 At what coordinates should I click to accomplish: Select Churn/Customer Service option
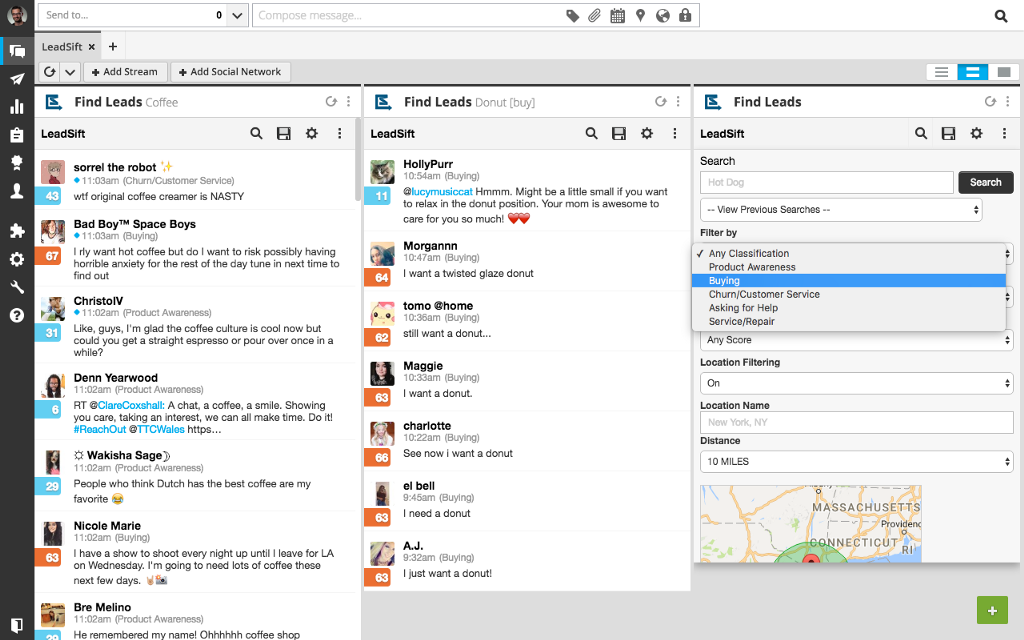(849, 295)
